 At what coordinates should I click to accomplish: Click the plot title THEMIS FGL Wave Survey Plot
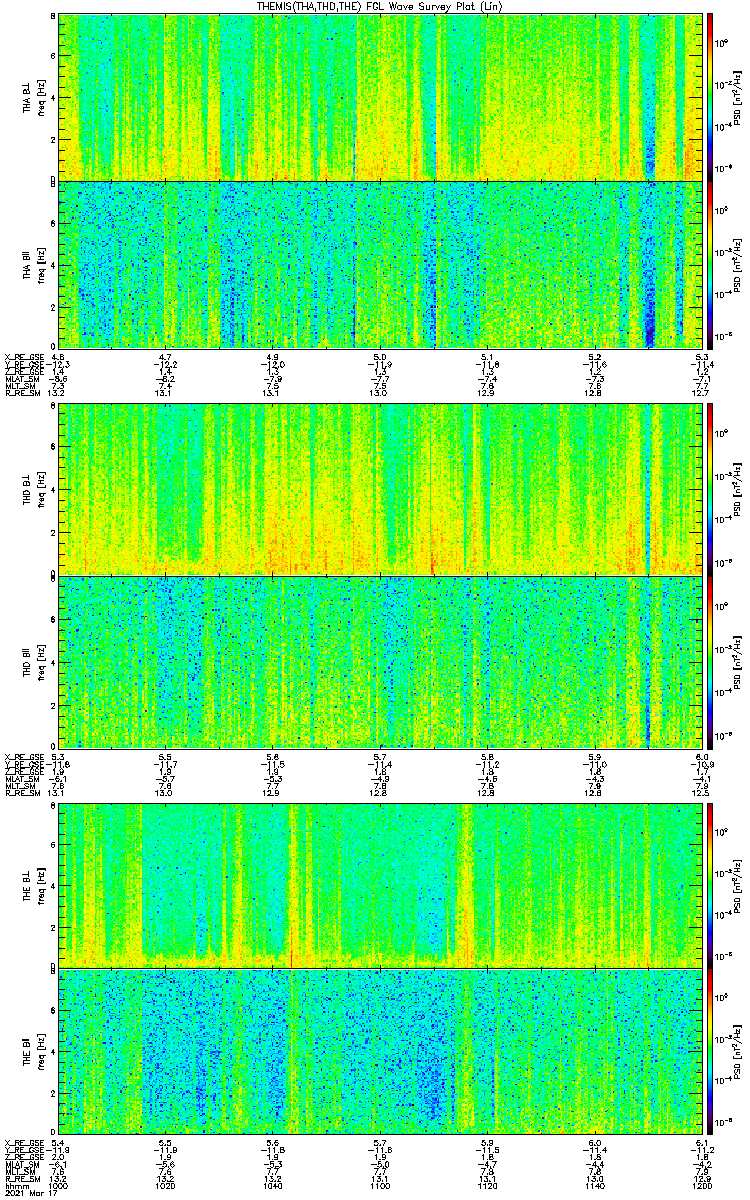[381, 6]
